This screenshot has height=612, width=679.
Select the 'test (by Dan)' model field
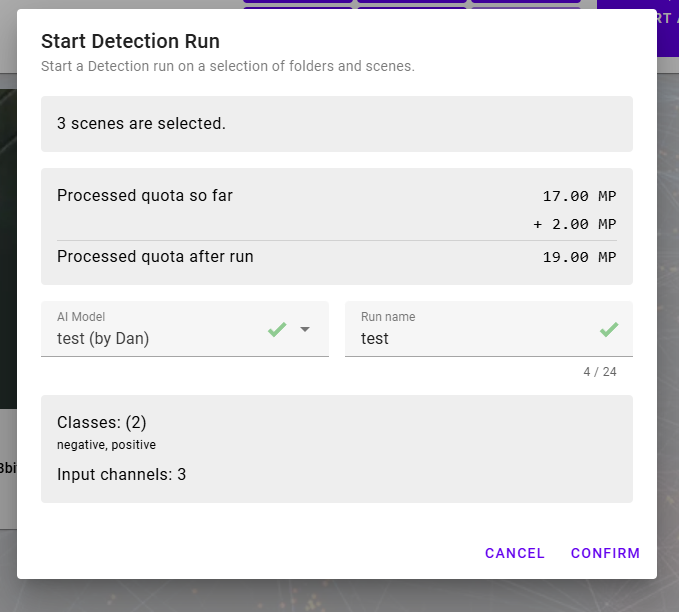click(x=150, y=338)
